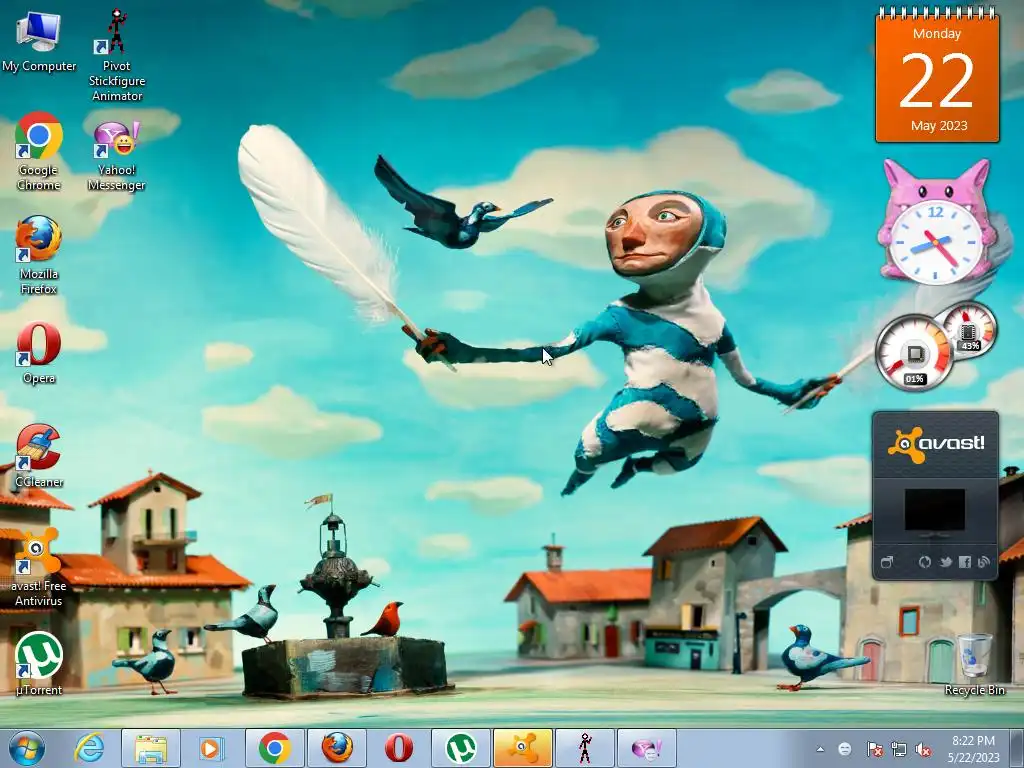Open Windows Explorer from the taskbar
The height and width of the screenshot is (768, 1024).
coord(151,748)
